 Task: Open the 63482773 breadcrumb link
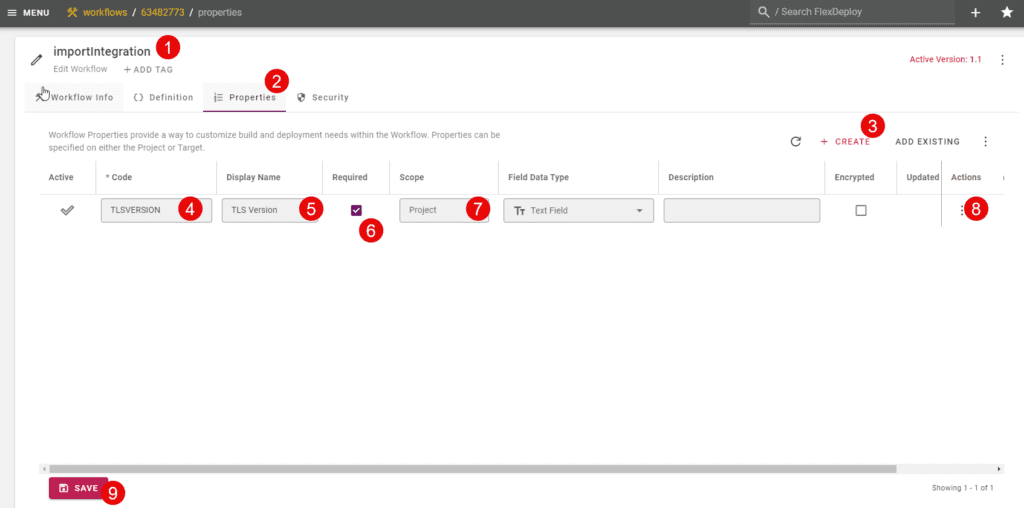tap(163, 12)
